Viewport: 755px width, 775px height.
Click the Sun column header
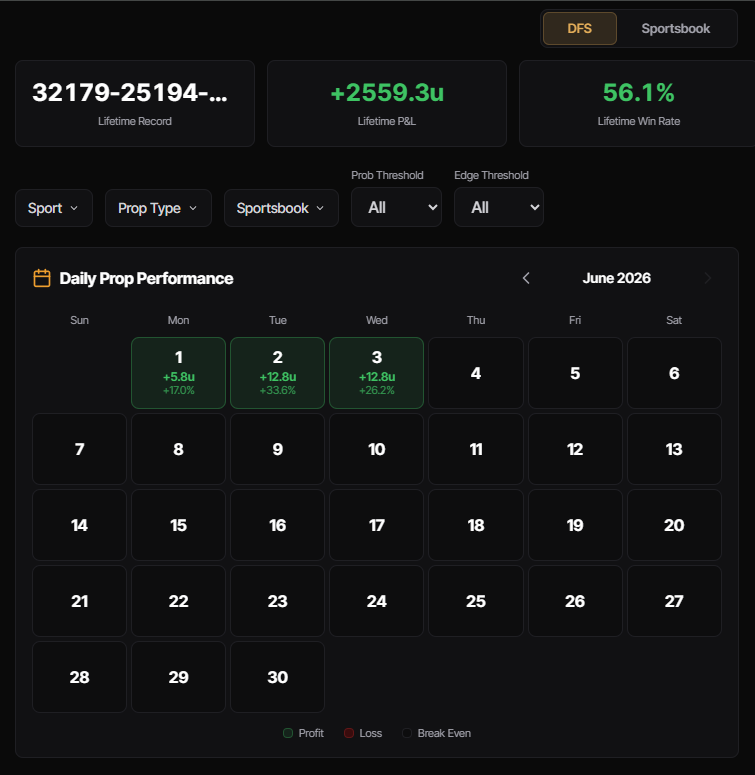[x=80, y=320]
